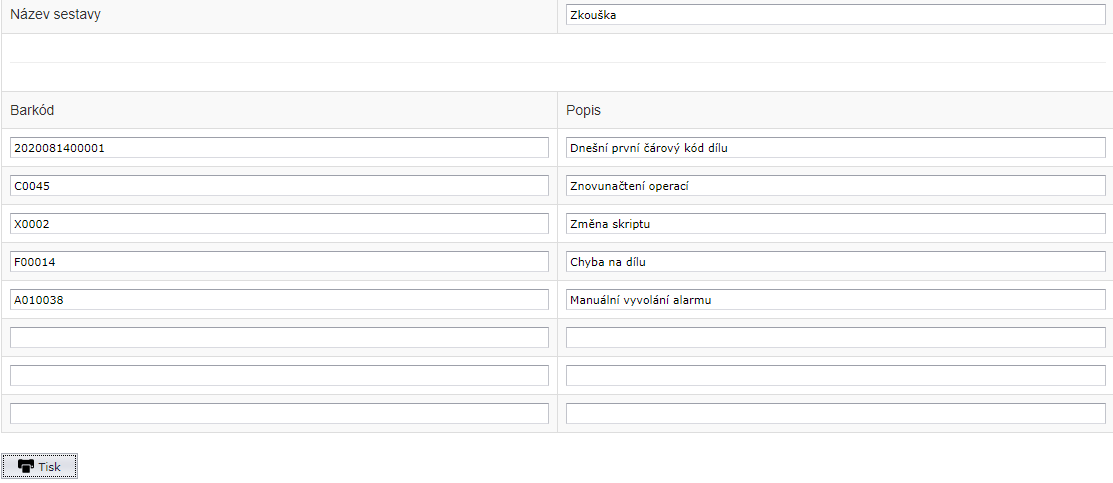Image resolution: width=1113 pixels, height=483 pixels.
Task: Click the first empty Popis field
Action: 835,338
